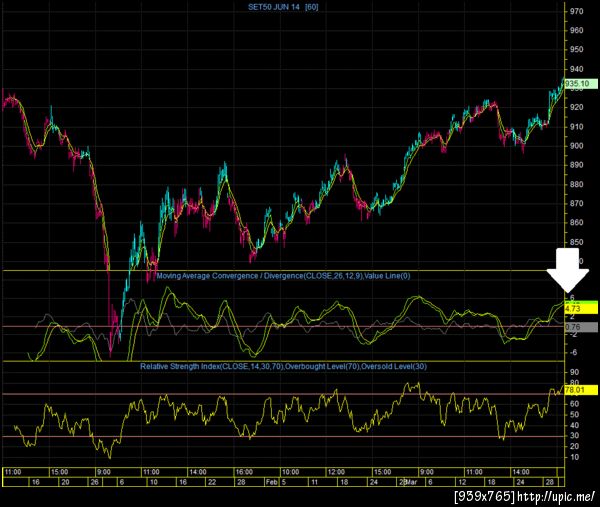Click the current price tag 935.10
600x507 pixels.
(x=581, y=84)
